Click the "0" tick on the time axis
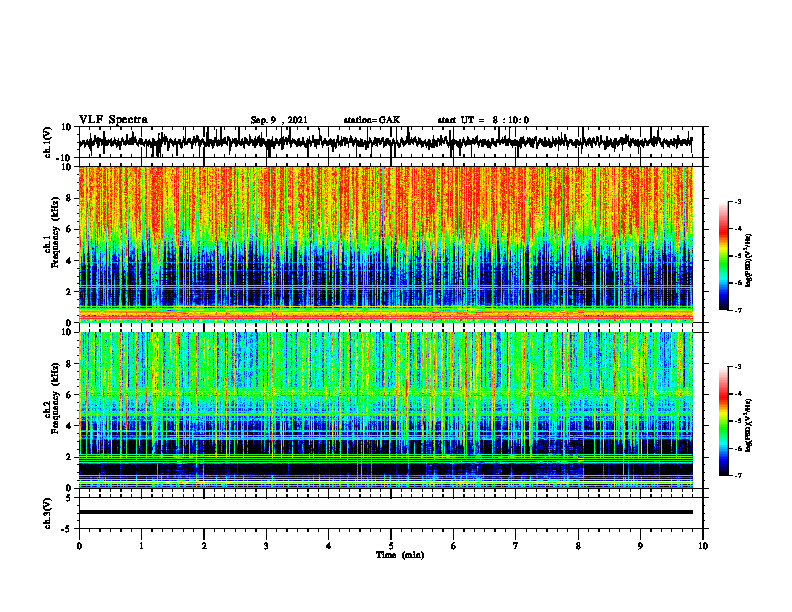The height and width of the screenshot is (612, 792). 79,546
